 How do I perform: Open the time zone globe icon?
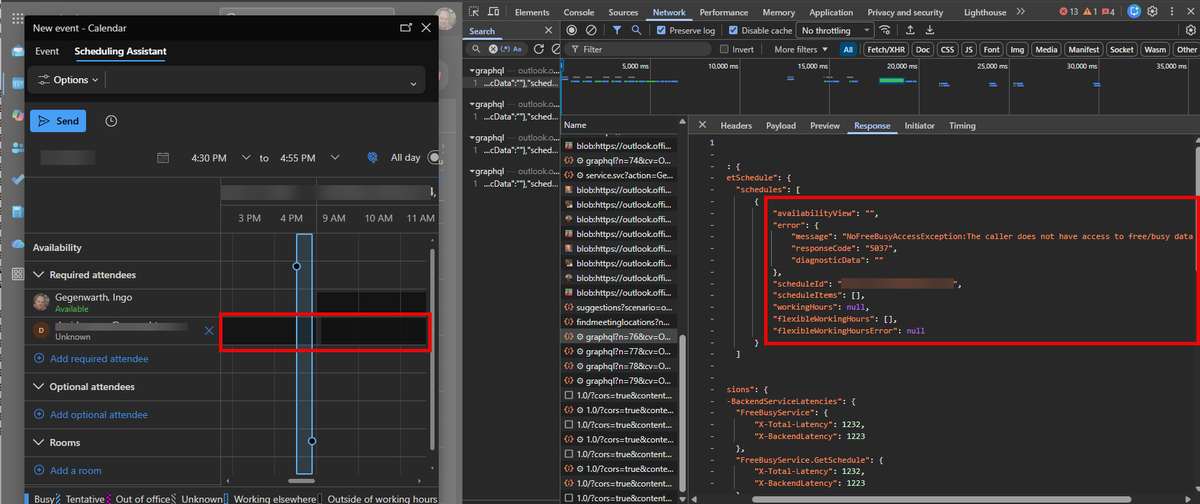[x=372, y=158]
